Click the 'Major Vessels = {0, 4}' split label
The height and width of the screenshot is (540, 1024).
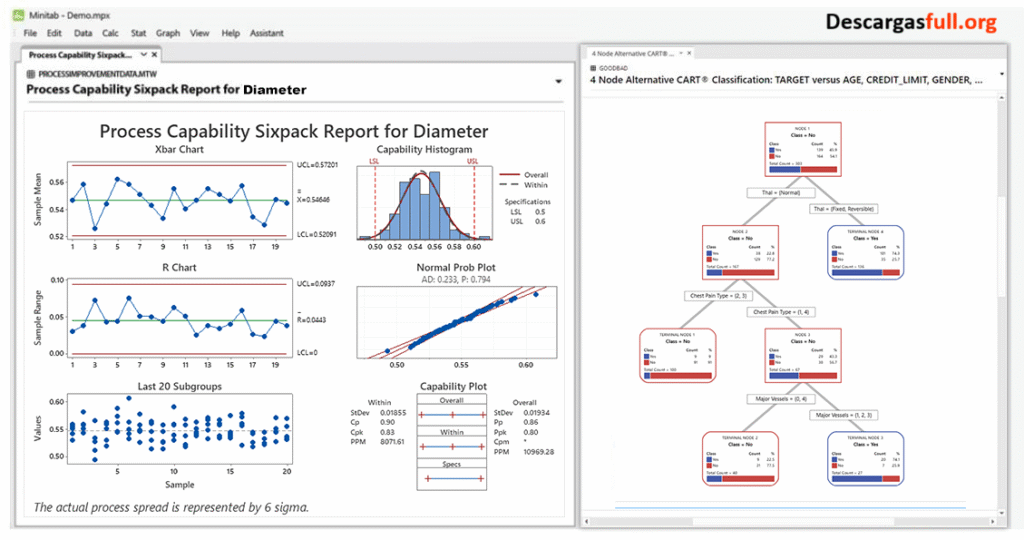(781, 398)
